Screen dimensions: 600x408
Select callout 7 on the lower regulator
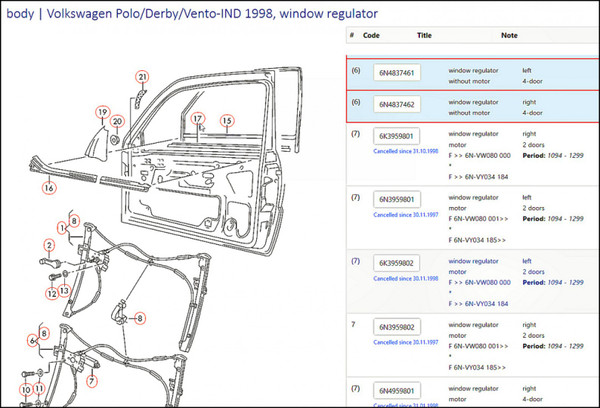(x=91, y=381)
